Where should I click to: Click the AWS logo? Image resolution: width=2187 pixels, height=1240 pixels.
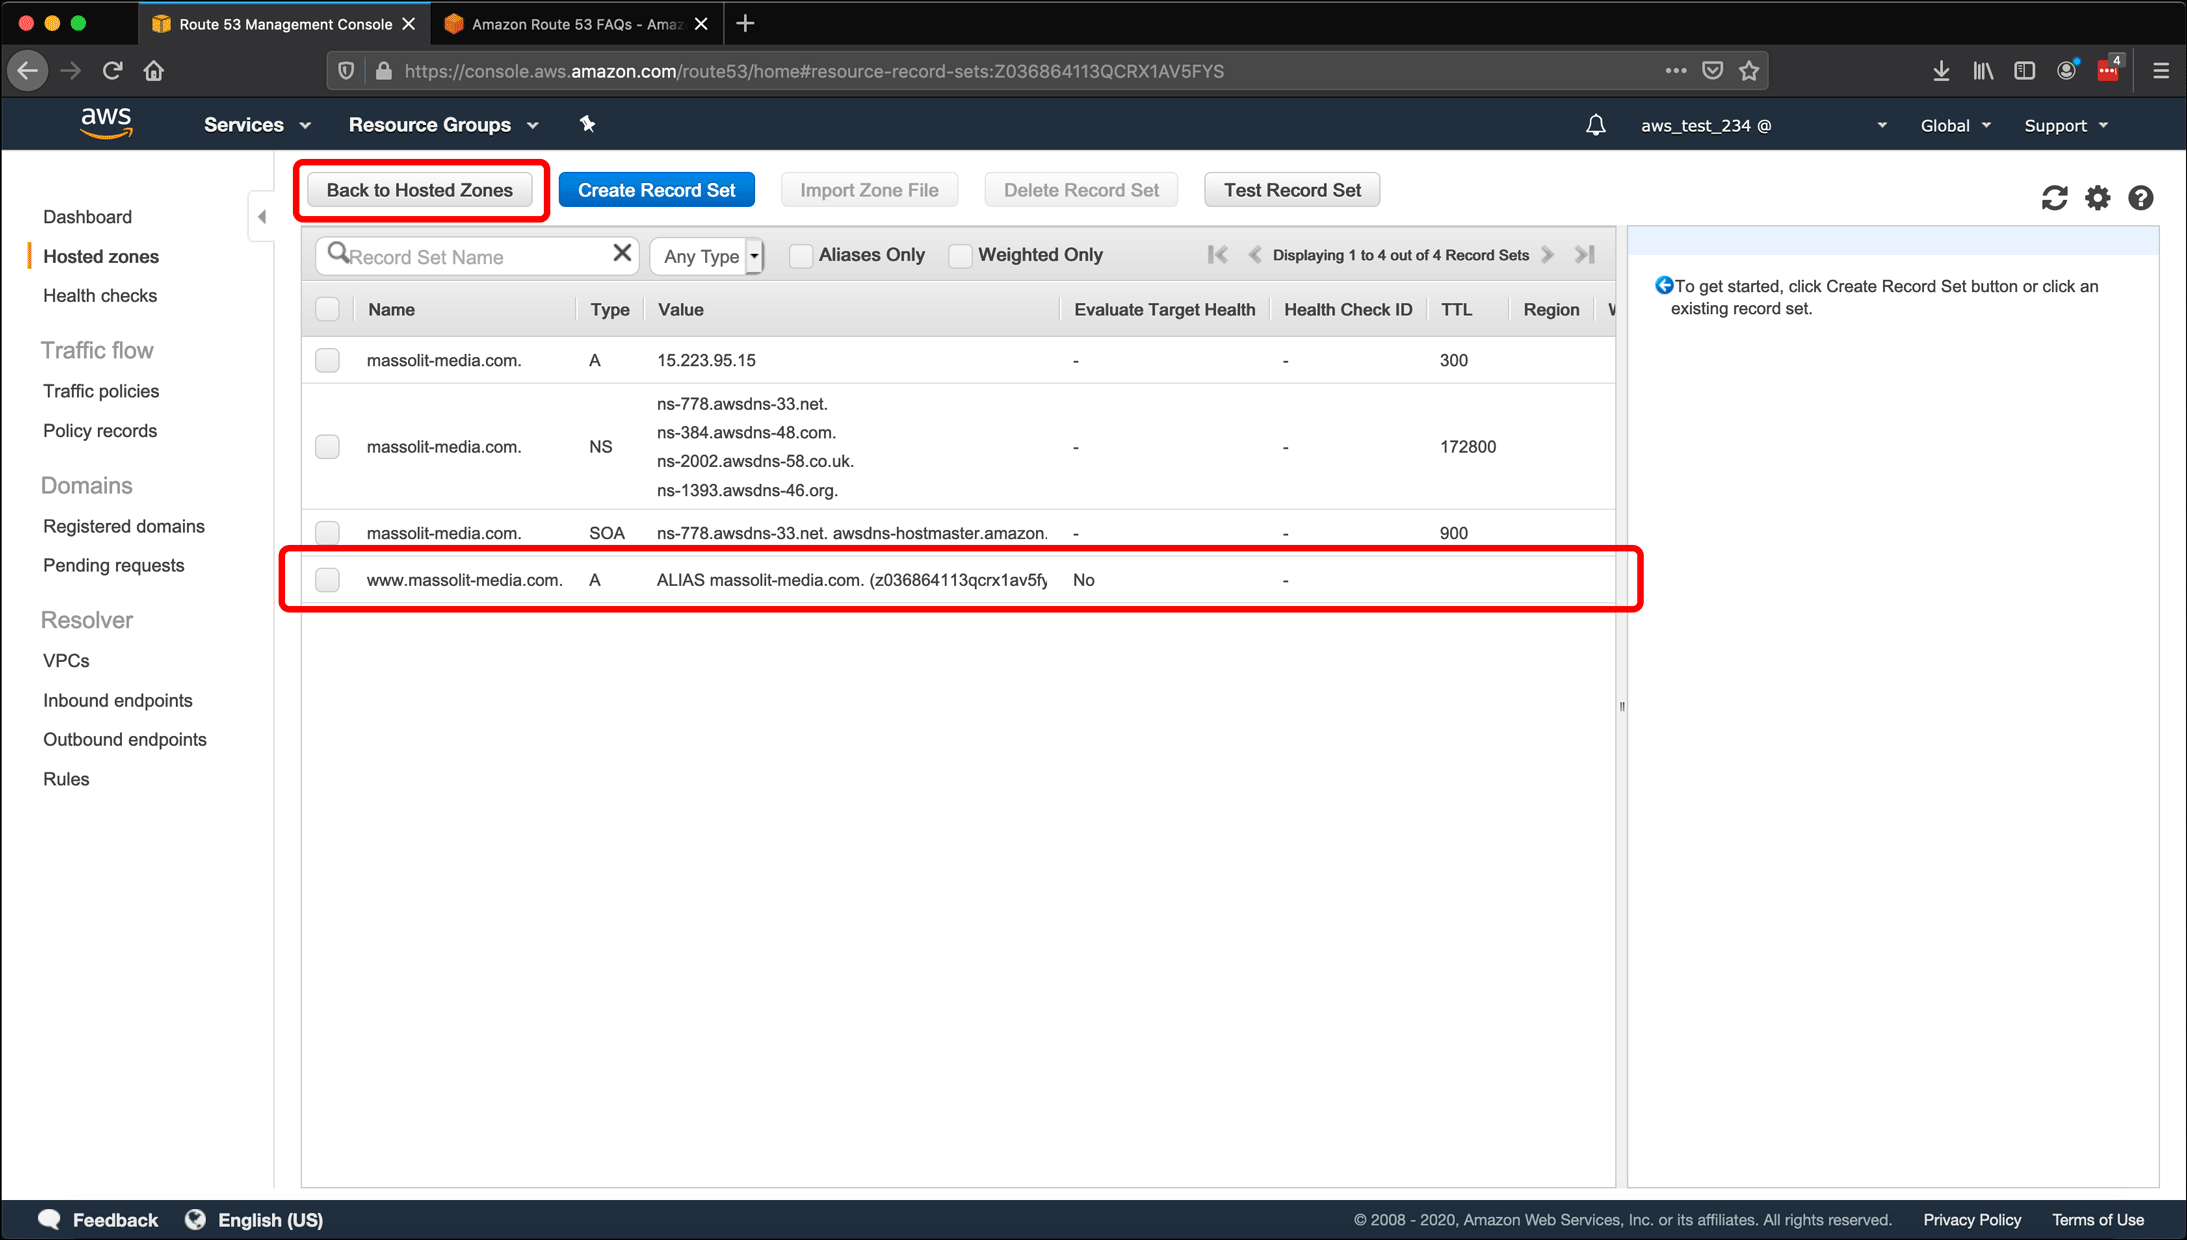[x=106, y=124]
